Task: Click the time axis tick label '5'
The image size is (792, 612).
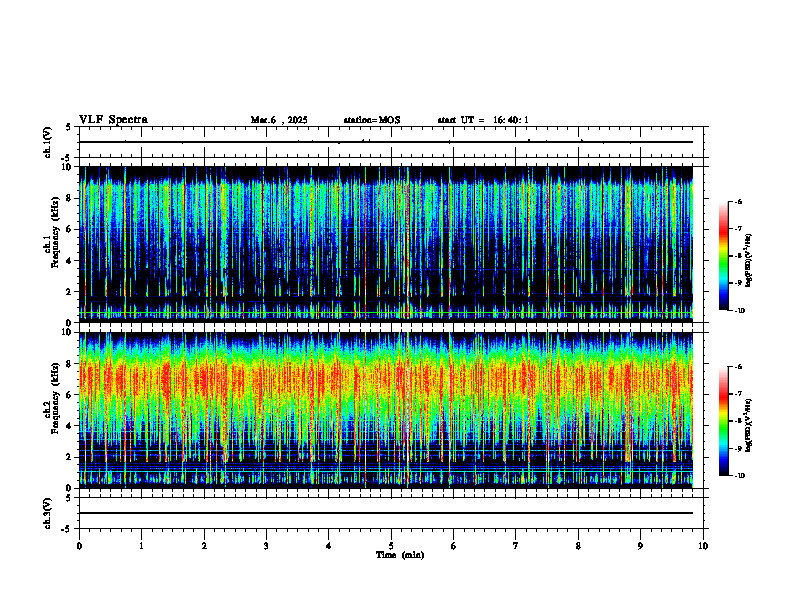Action: click(x=391, y=546)
